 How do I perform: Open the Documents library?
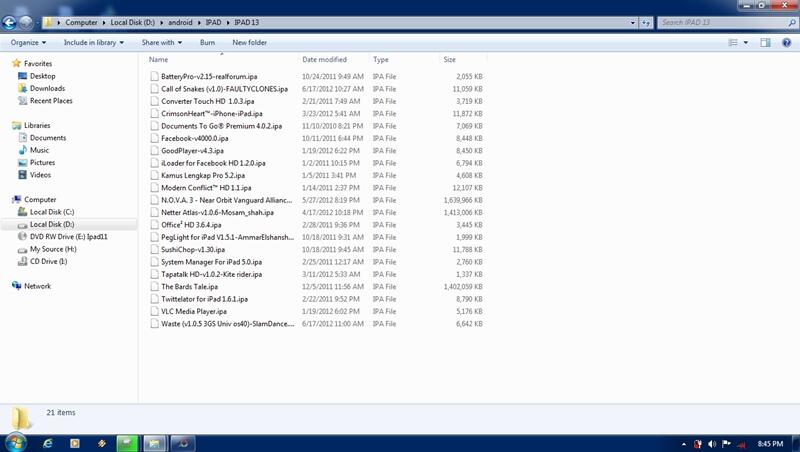pos(47,138)
